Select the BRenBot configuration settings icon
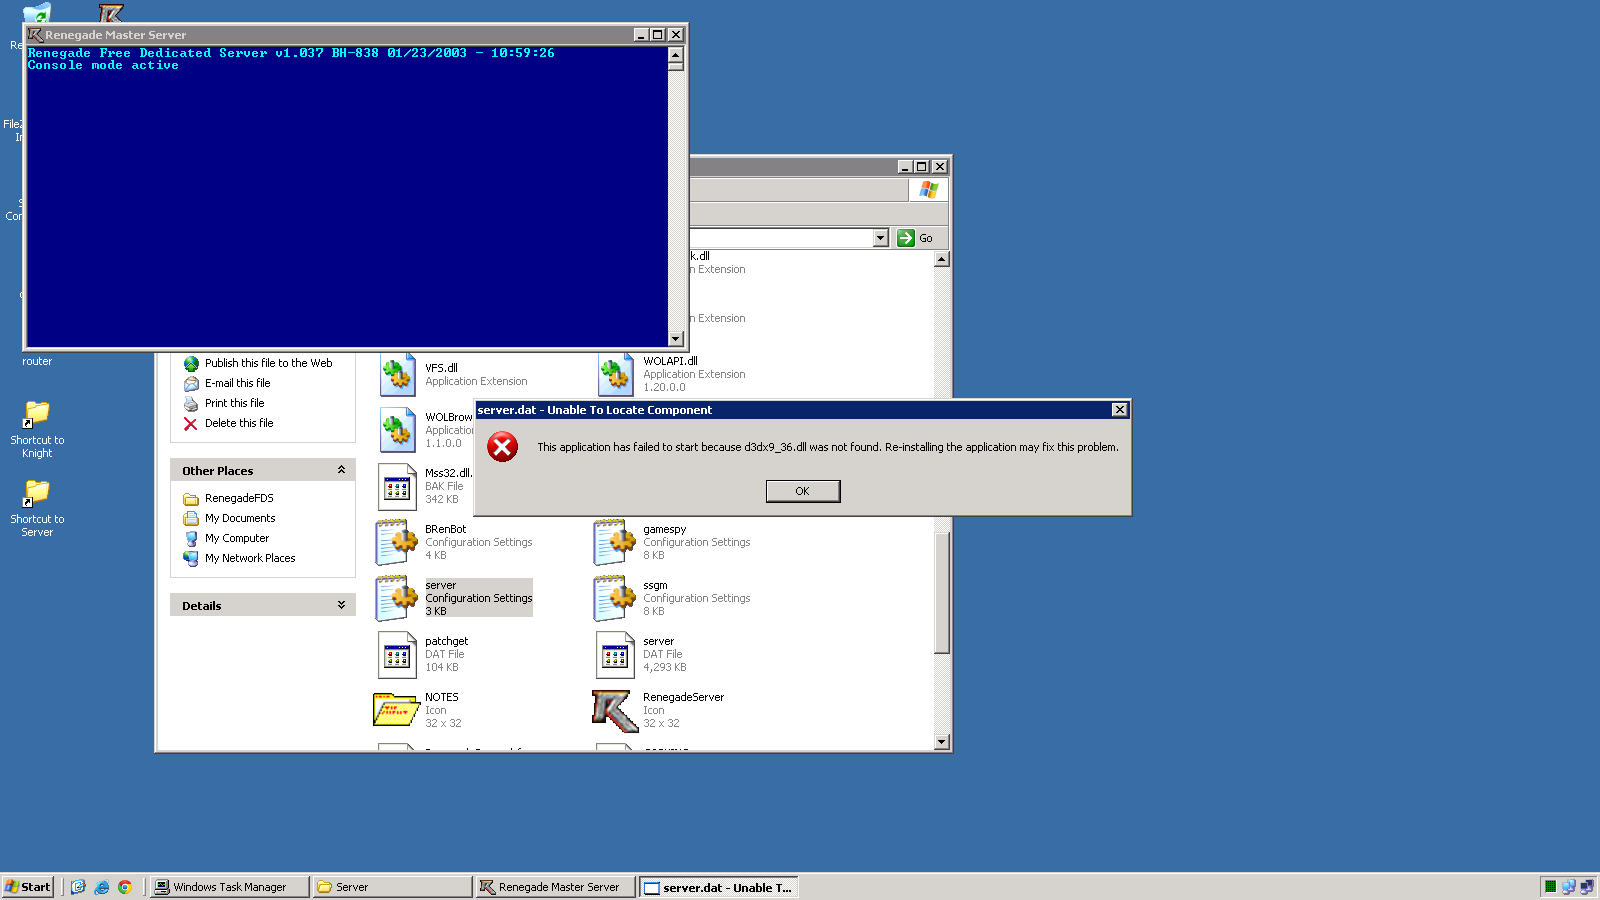Viewport: 1600px width, 900px height. tap(397, 542)
